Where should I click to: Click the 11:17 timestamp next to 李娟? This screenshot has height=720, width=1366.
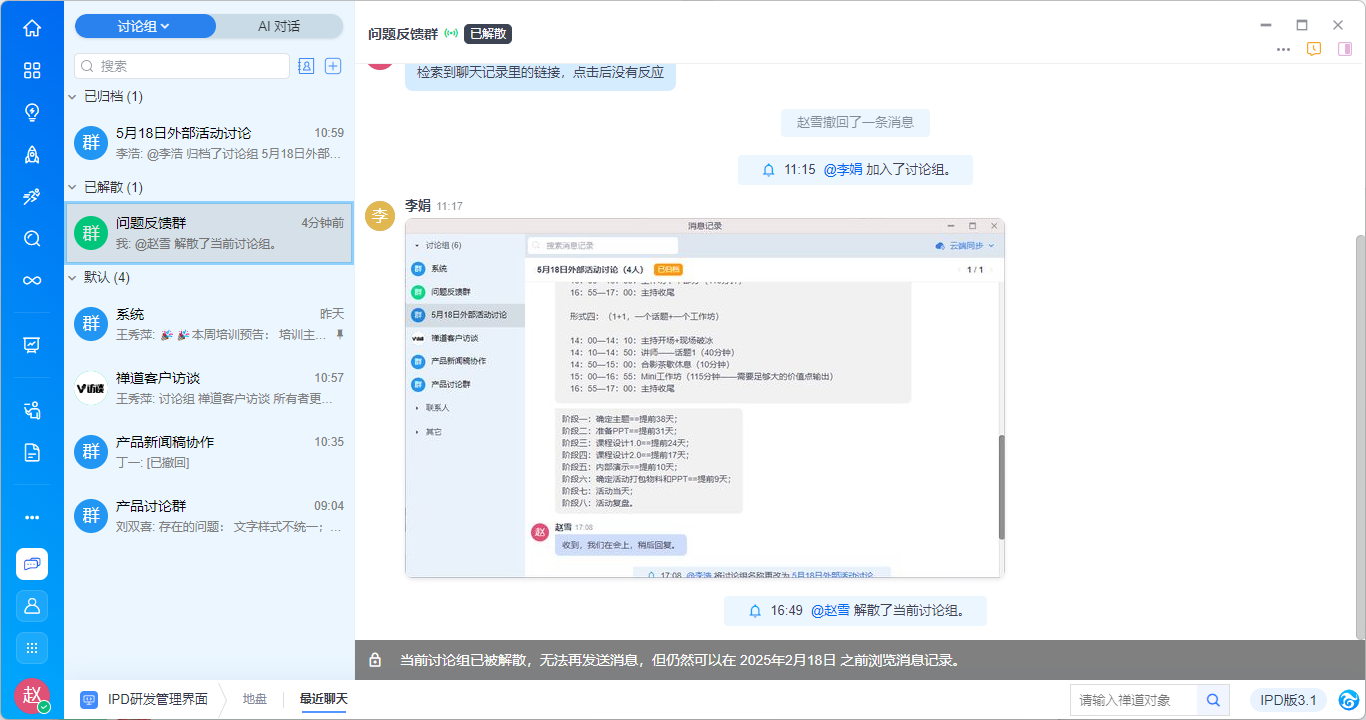[x=450, y=206]
